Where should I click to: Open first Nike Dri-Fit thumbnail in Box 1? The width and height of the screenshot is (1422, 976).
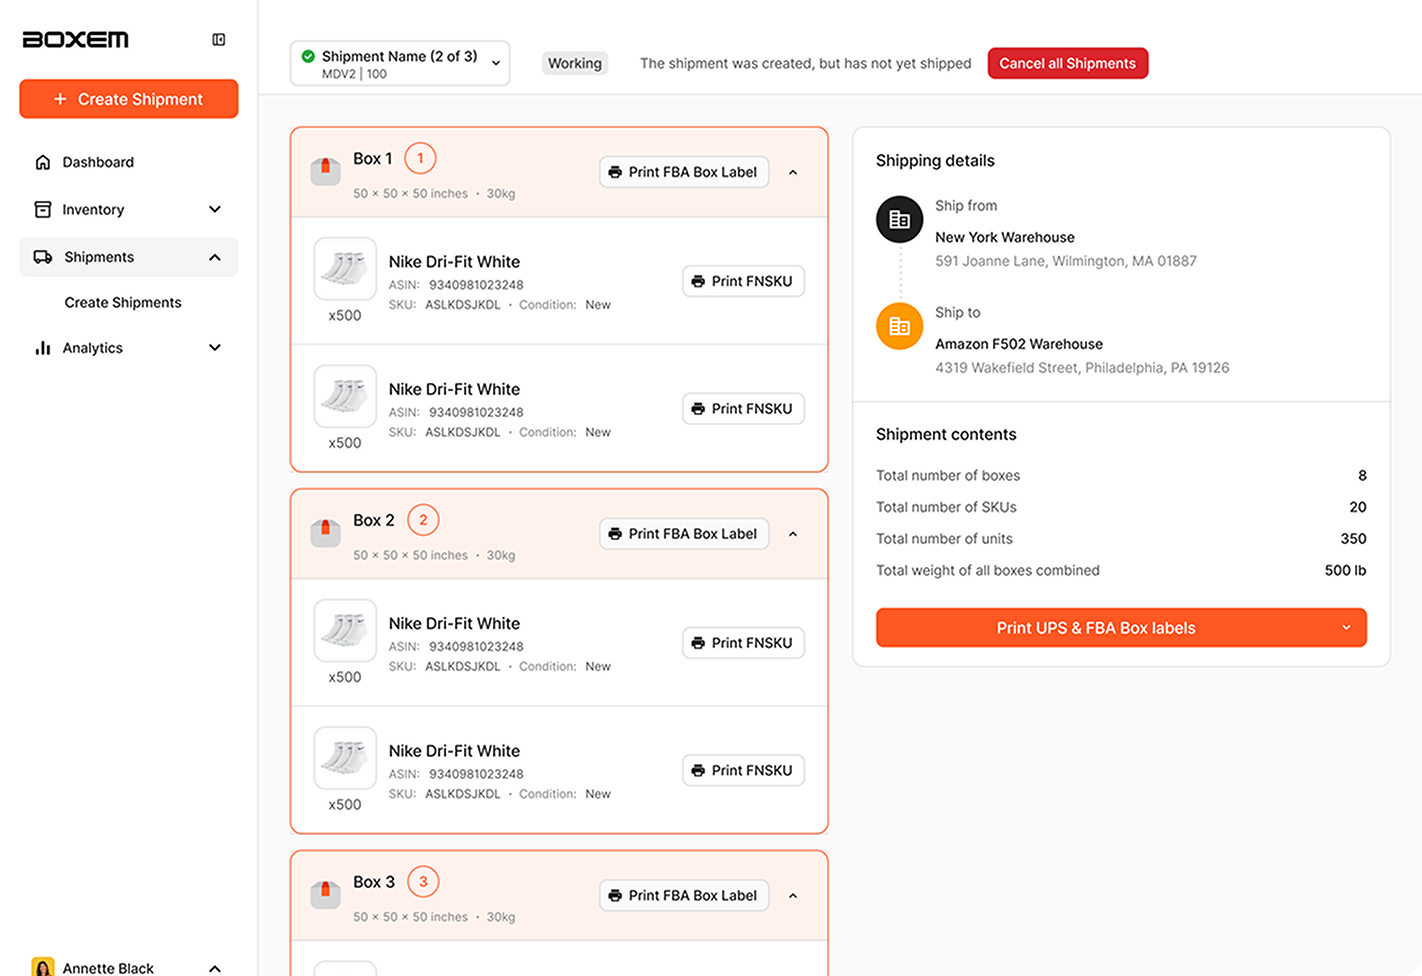pos(345,269)
